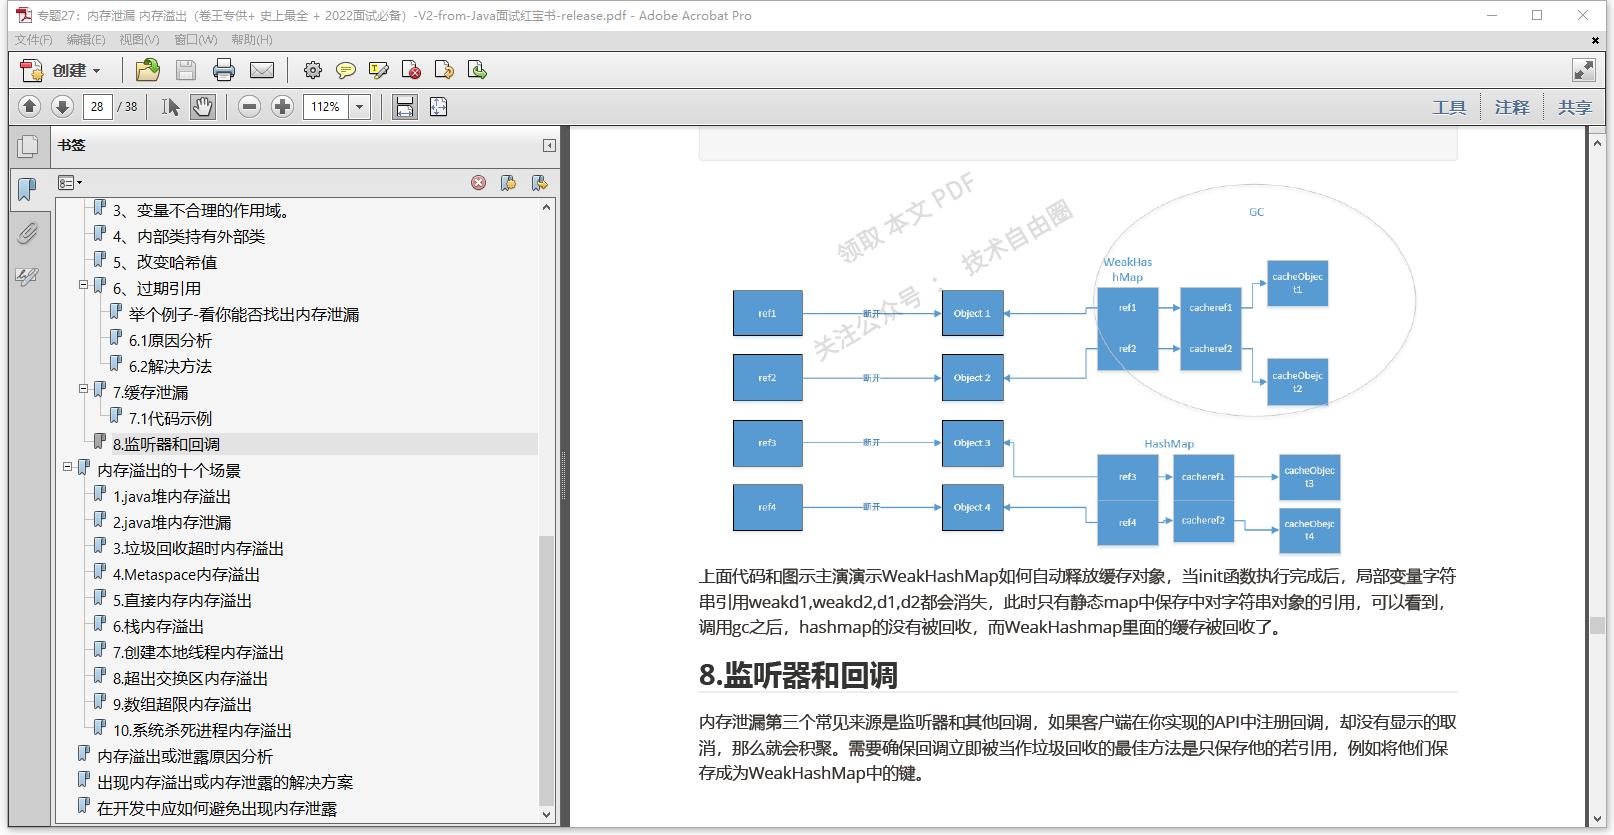Jump to bookmark 6.2解决方法
This screenshot has height=835, width=1614.
coord(170,366)
